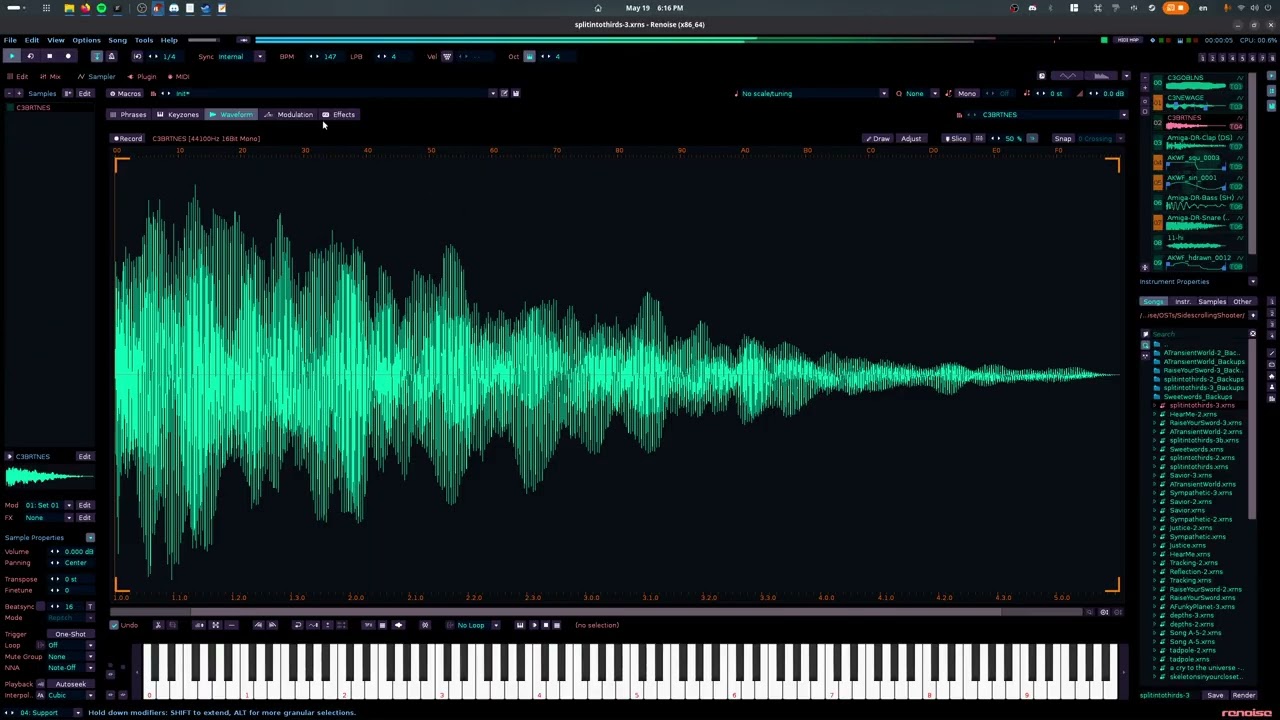Open the Tools menu

144,40
